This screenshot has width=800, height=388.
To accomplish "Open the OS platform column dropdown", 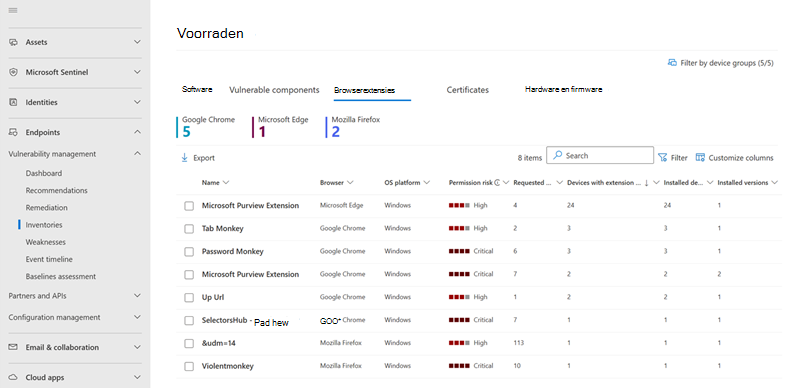I will [x=427, y=183].
